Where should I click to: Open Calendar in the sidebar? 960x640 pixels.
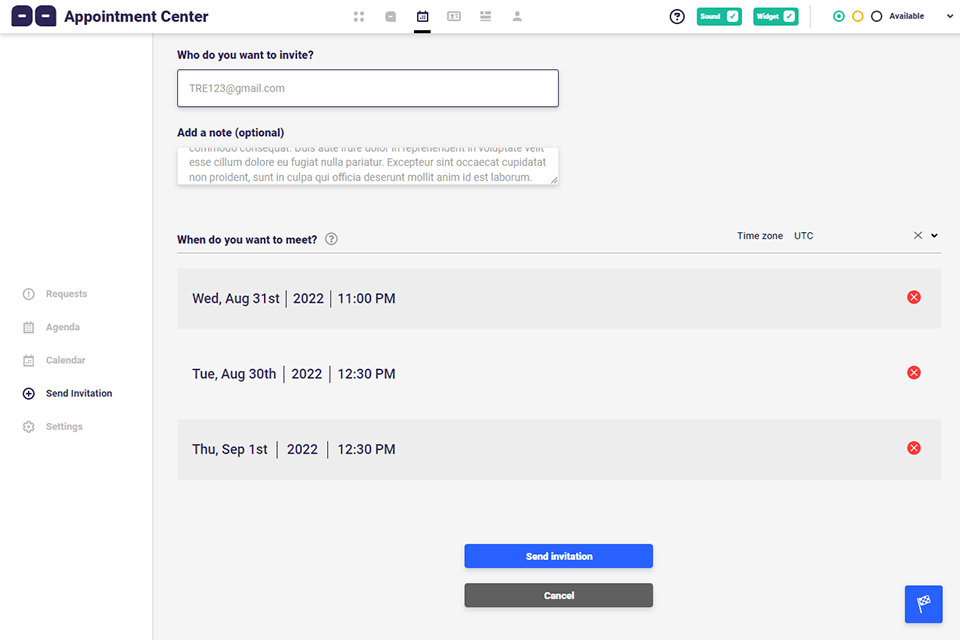pyautogui.click(x=66, y=360)
